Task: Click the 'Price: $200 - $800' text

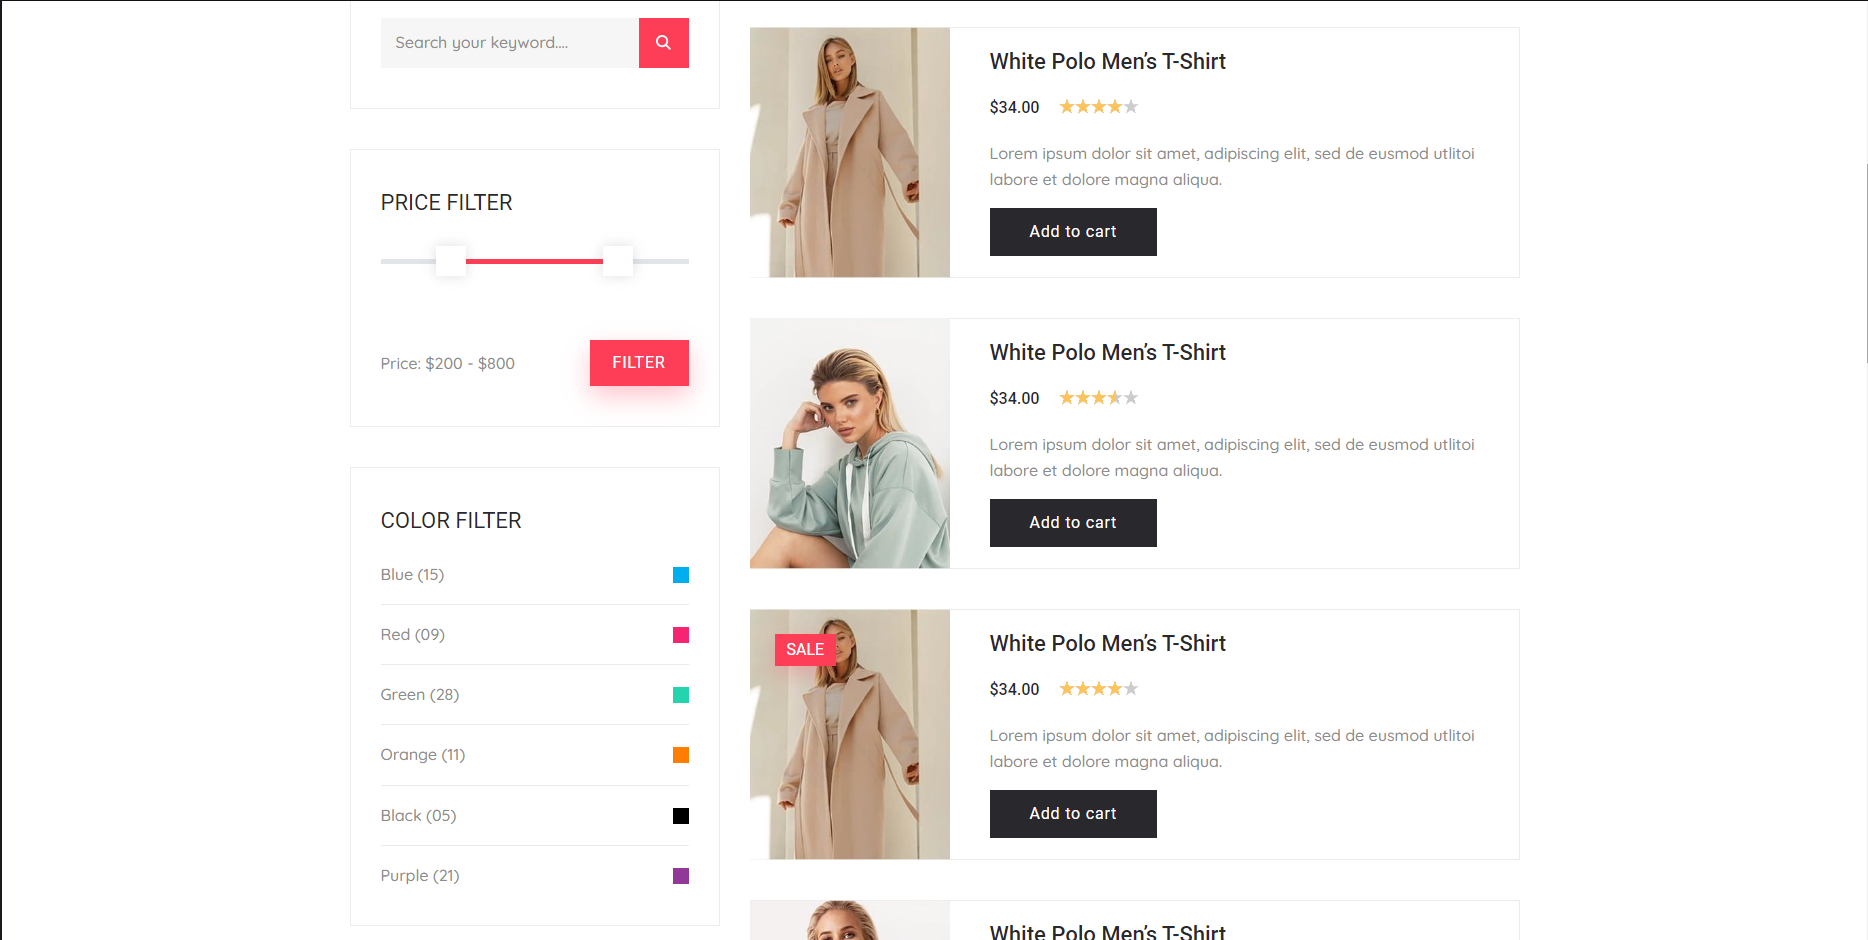Action: [x=447, y=364]
